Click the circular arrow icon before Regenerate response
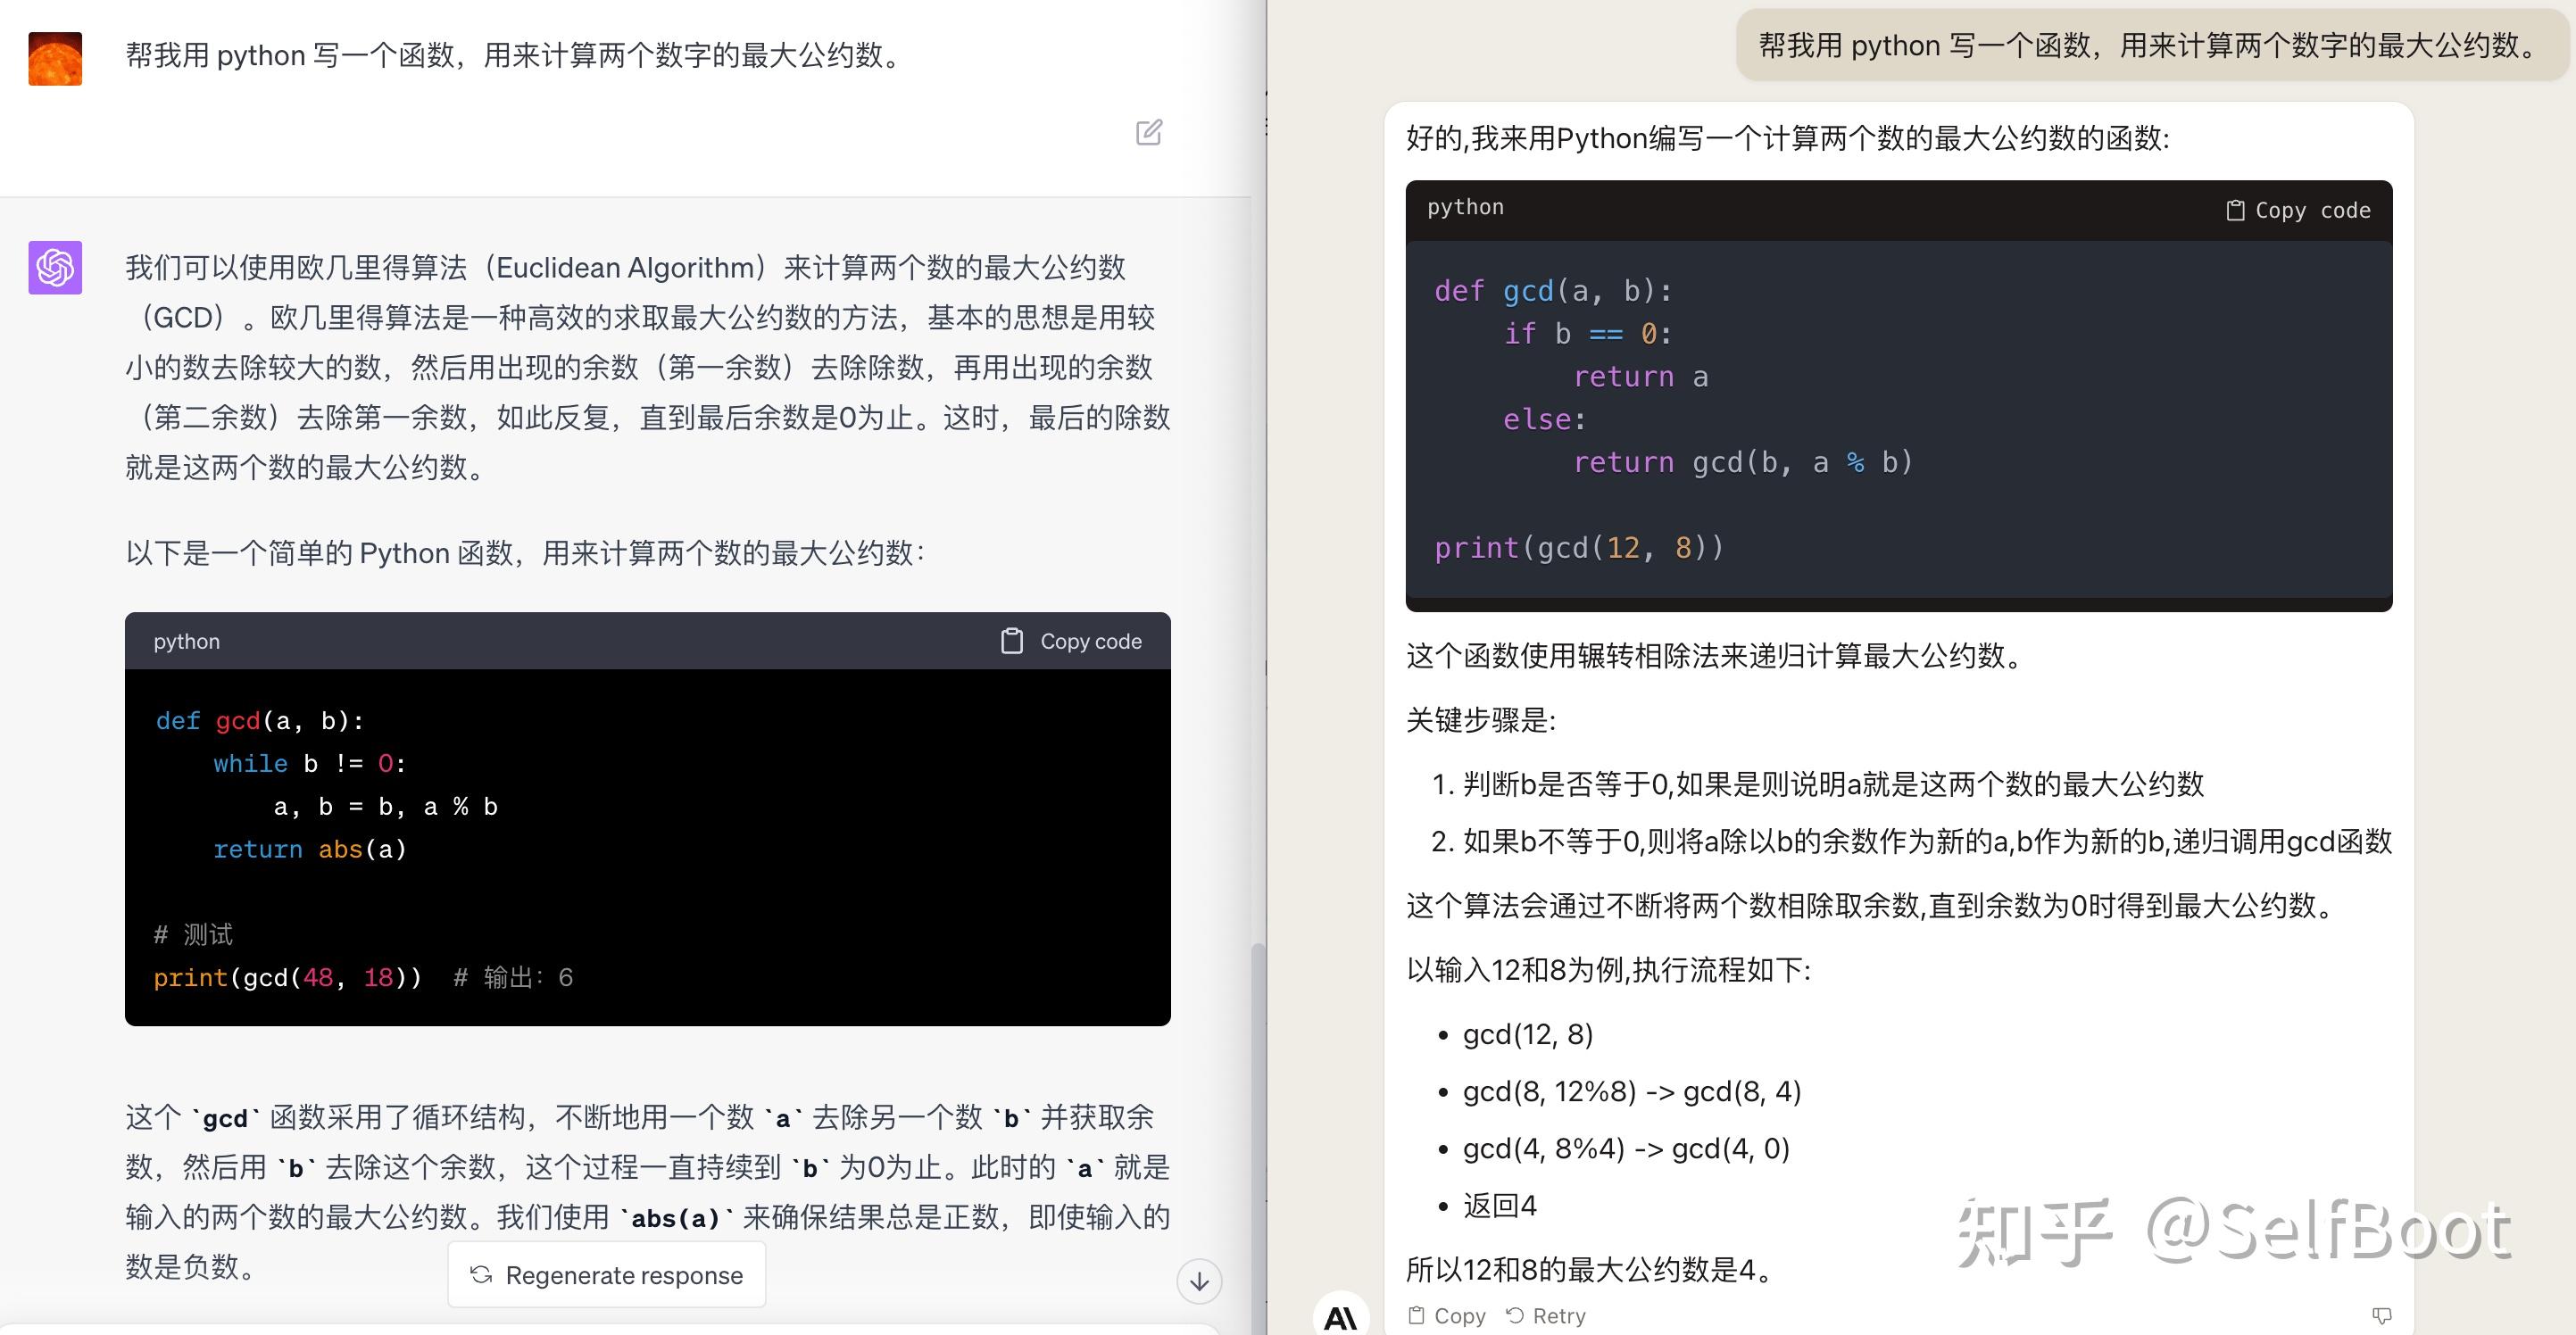2576x1335 pixels. (x=481, y=1274)
